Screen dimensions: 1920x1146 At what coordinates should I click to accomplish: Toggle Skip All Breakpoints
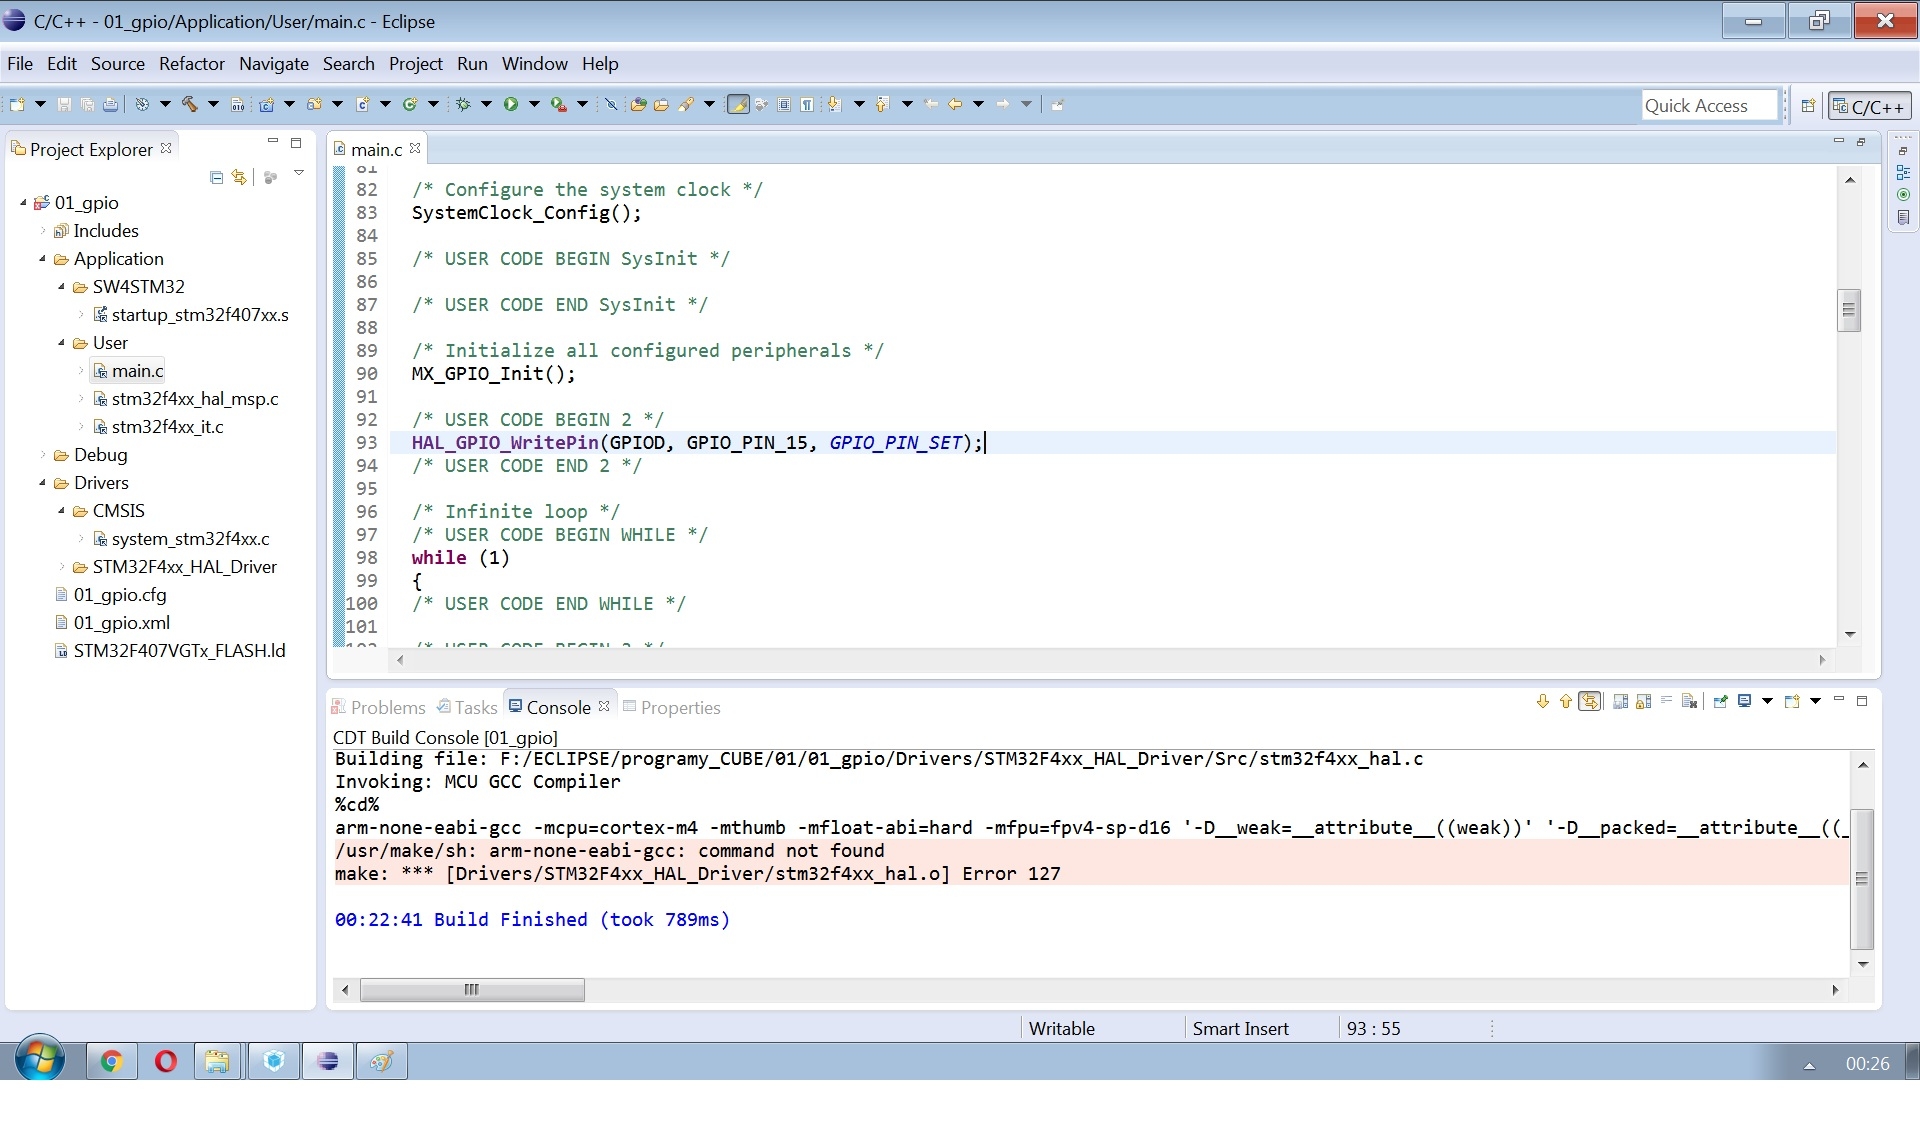(x=611, y=104)
